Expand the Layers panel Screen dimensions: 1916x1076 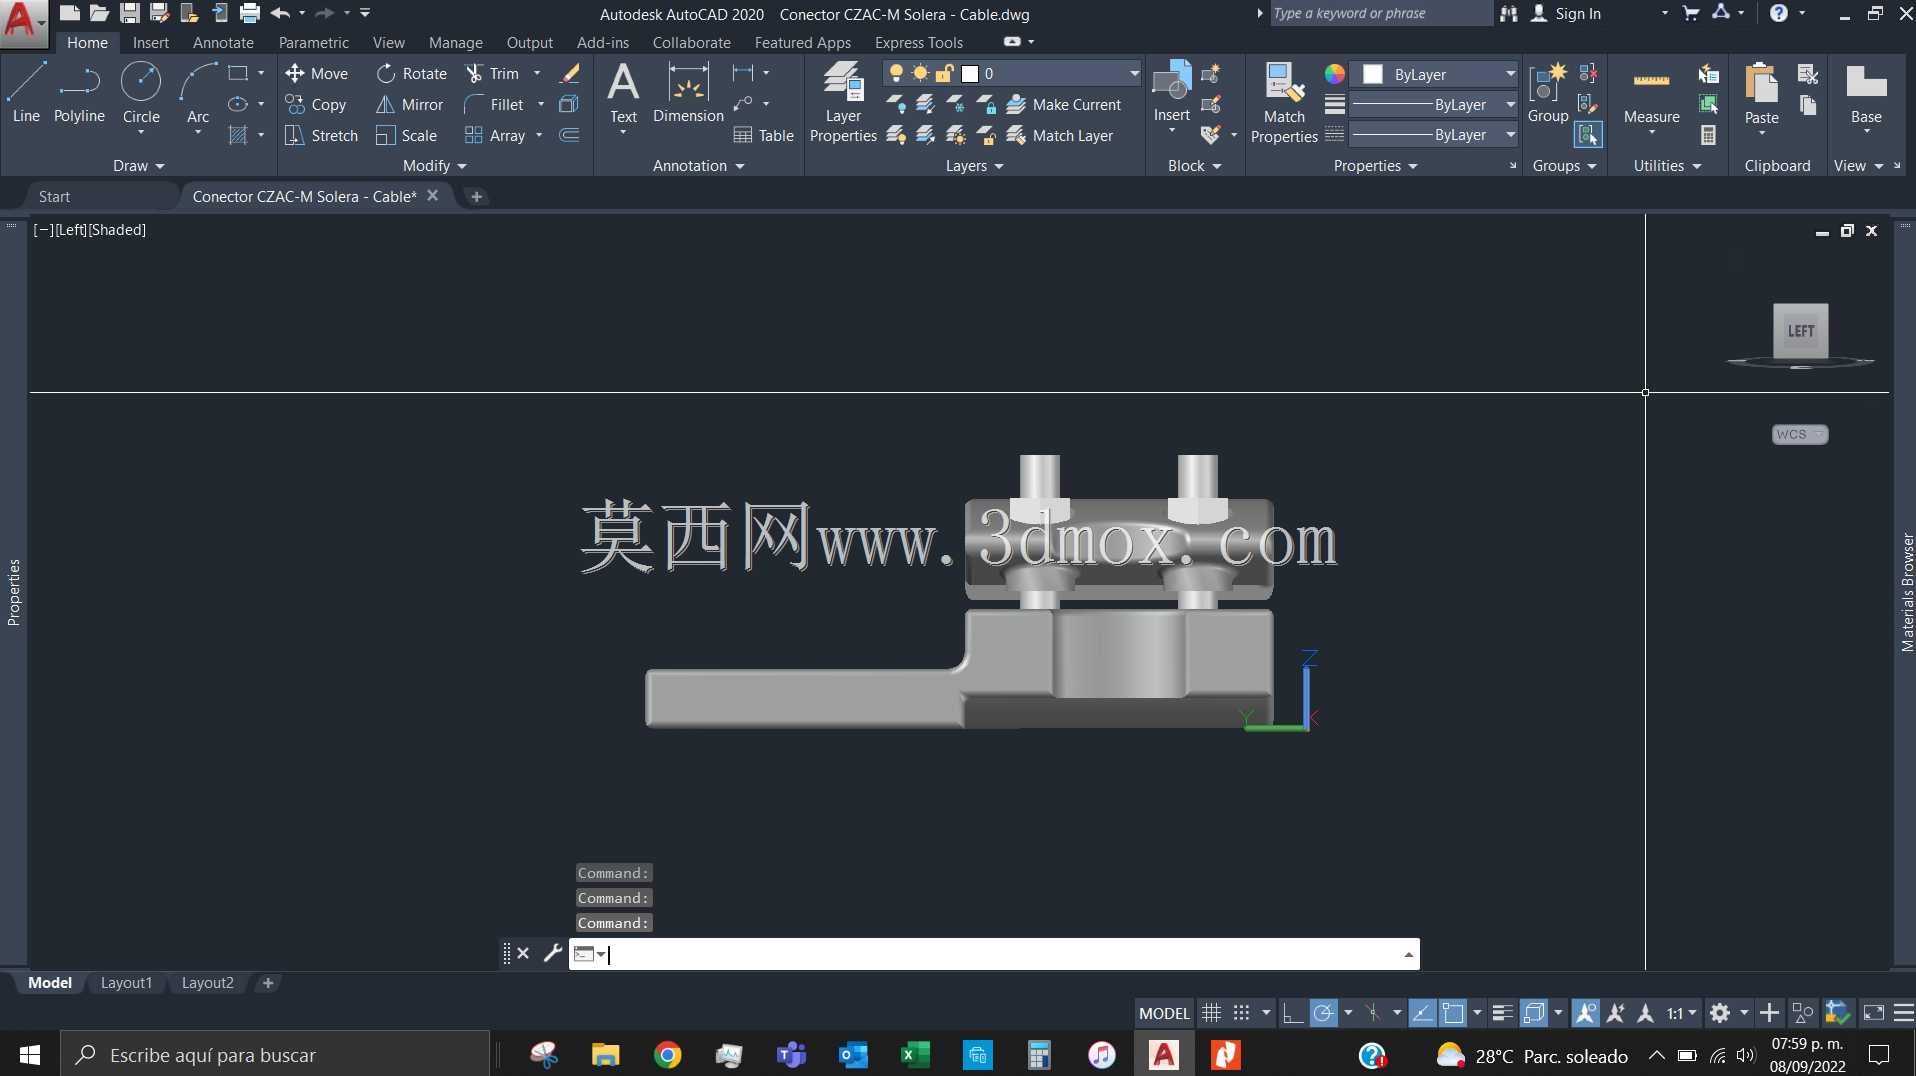click(974, 165)
